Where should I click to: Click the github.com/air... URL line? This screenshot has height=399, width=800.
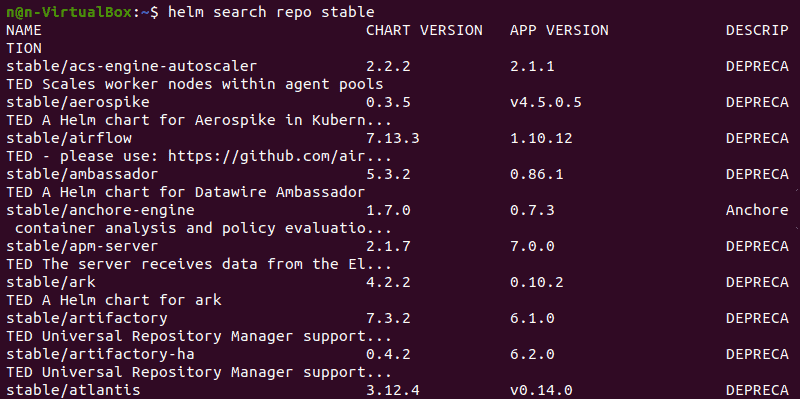tap(198, 157)
